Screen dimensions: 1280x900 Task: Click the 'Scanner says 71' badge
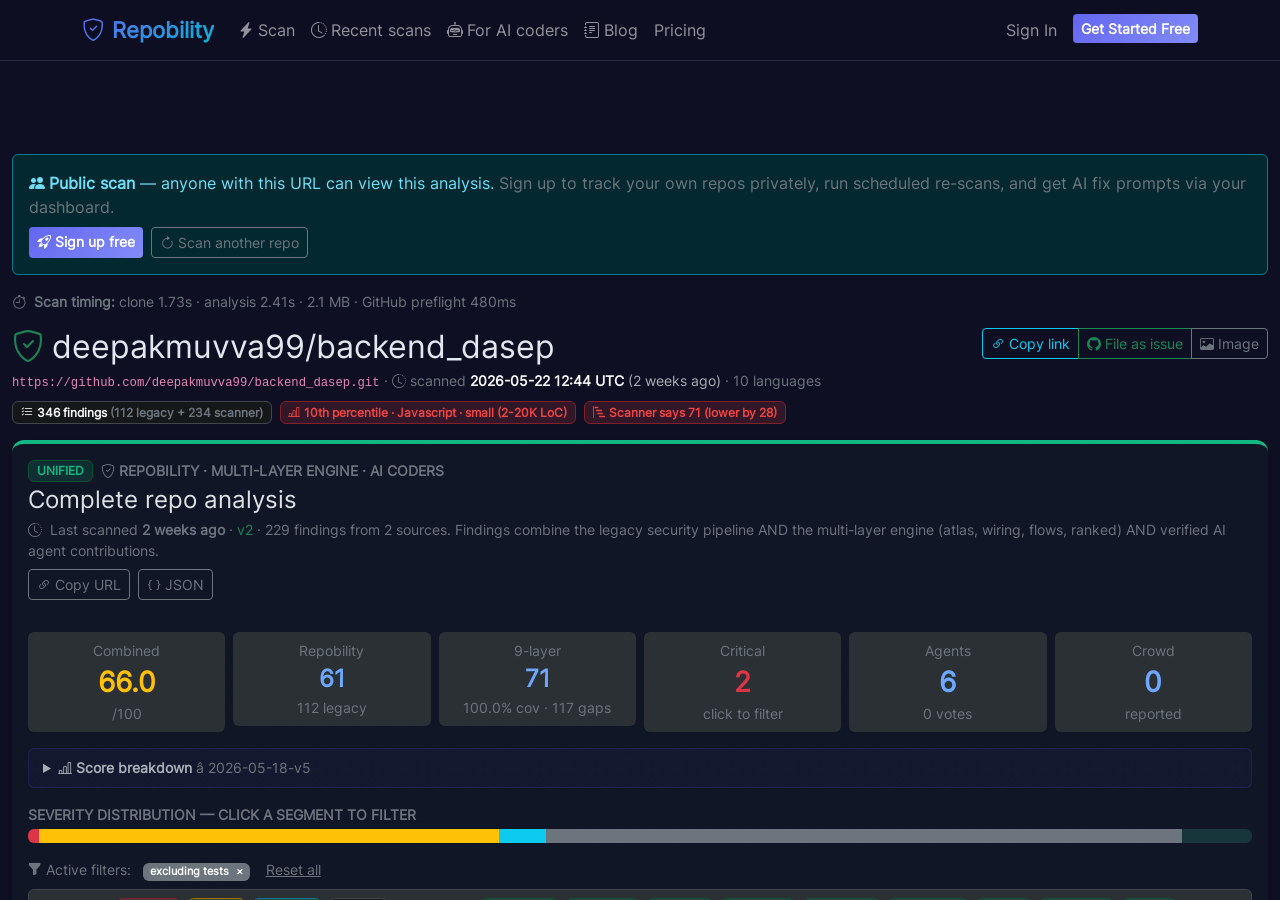click(x=685, y=412)
